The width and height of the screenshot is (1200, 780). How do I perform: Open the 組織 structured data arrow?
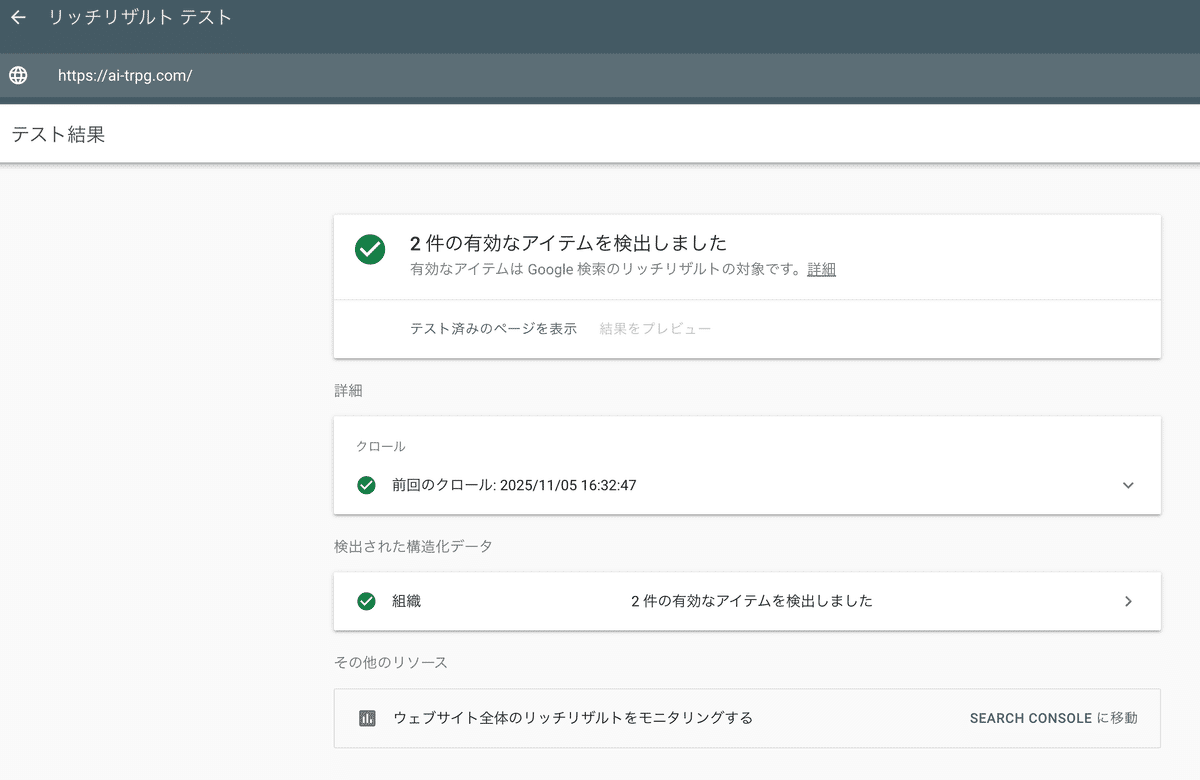coord(1128,601)
